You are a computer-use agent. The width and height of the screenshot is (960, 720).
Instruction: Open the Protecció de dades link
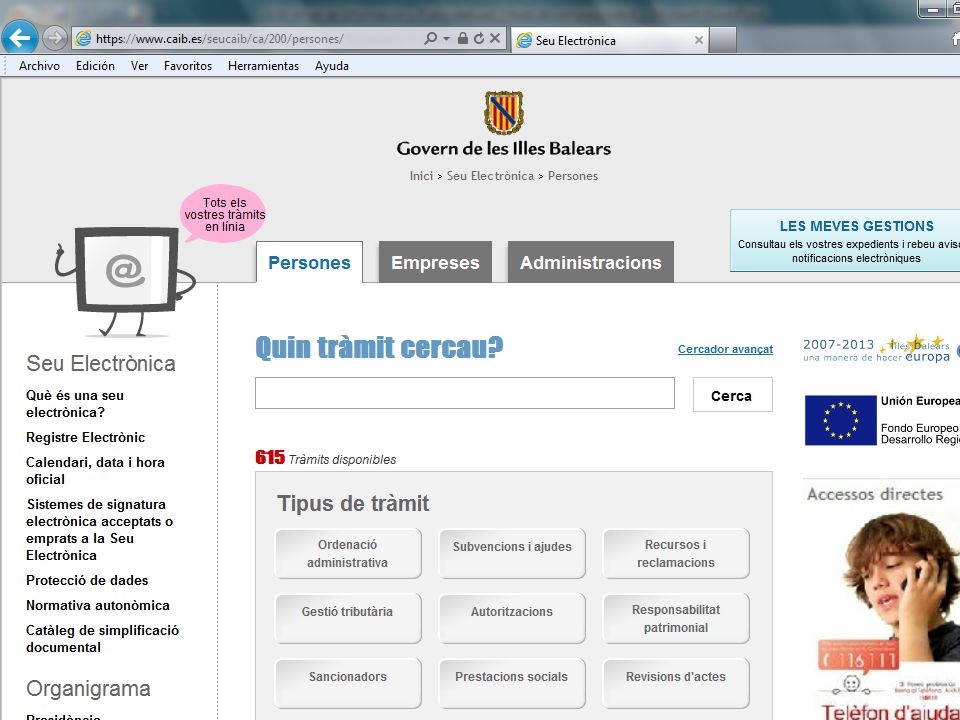pos(87,580)
